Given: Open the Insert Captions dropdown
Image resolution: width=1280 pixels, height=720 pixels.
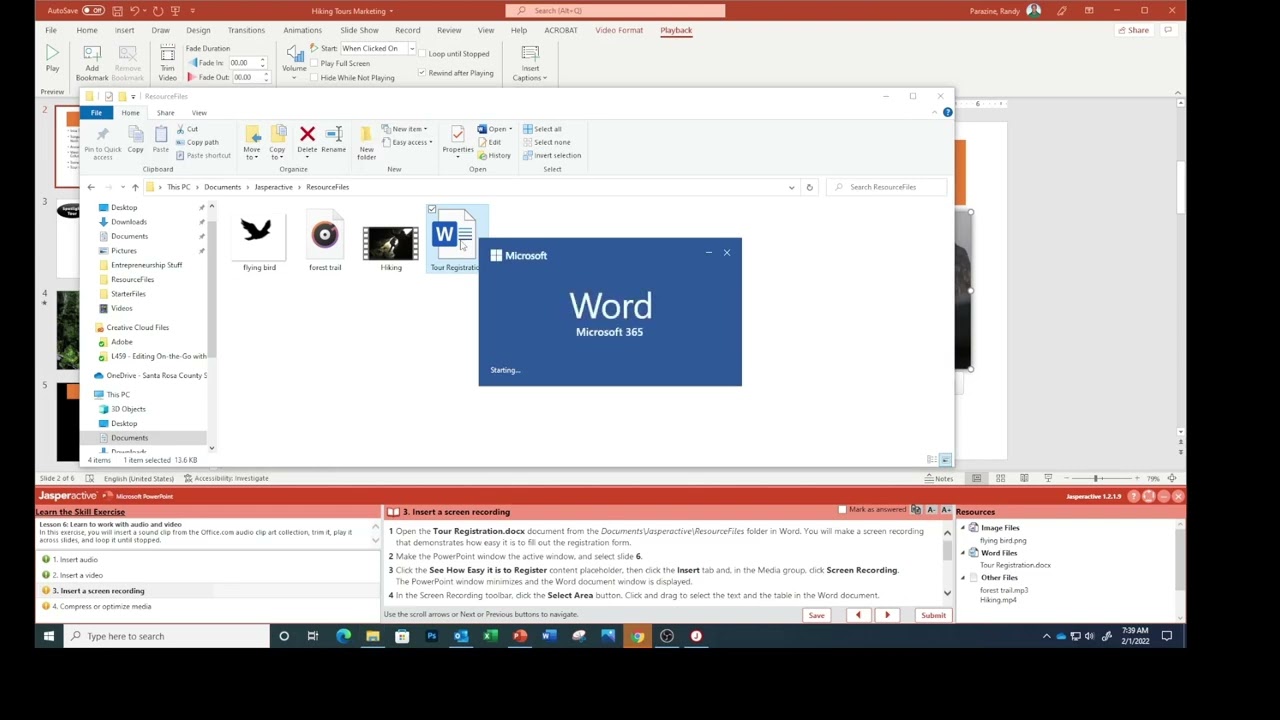Looking at the screenshot, I should coord(530,63).
